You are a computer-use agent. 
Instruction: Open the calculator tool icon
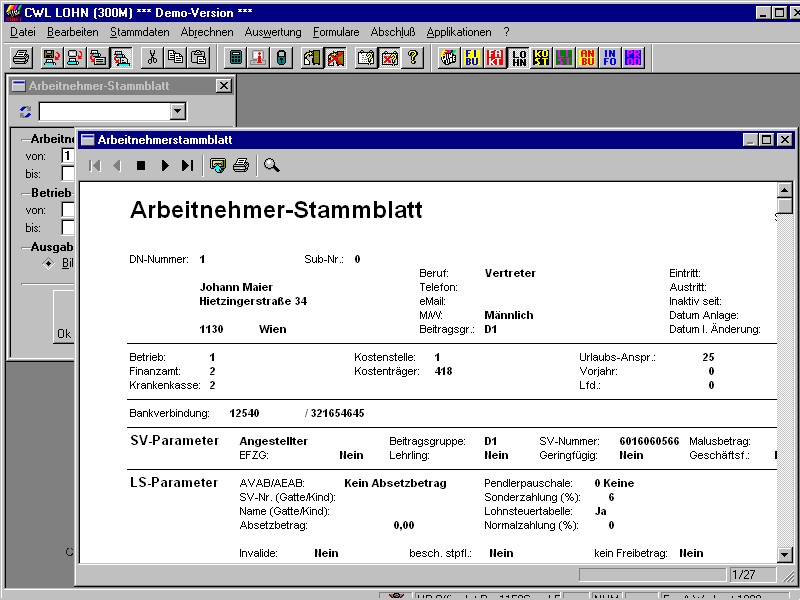pos(235,57)
